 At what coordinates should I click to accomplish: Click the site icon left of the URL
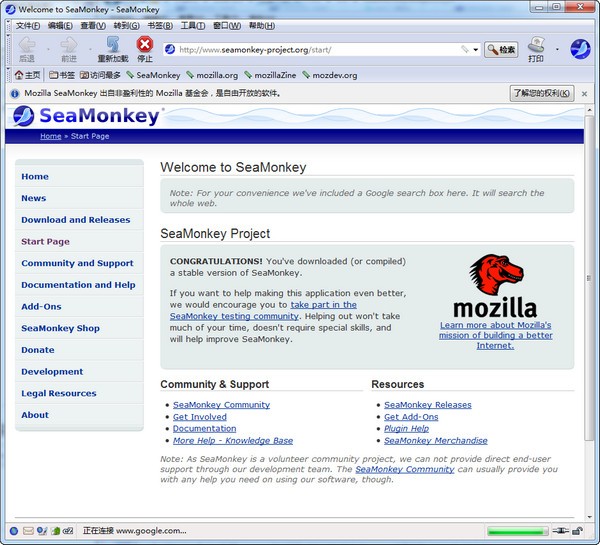pos(170,49)
